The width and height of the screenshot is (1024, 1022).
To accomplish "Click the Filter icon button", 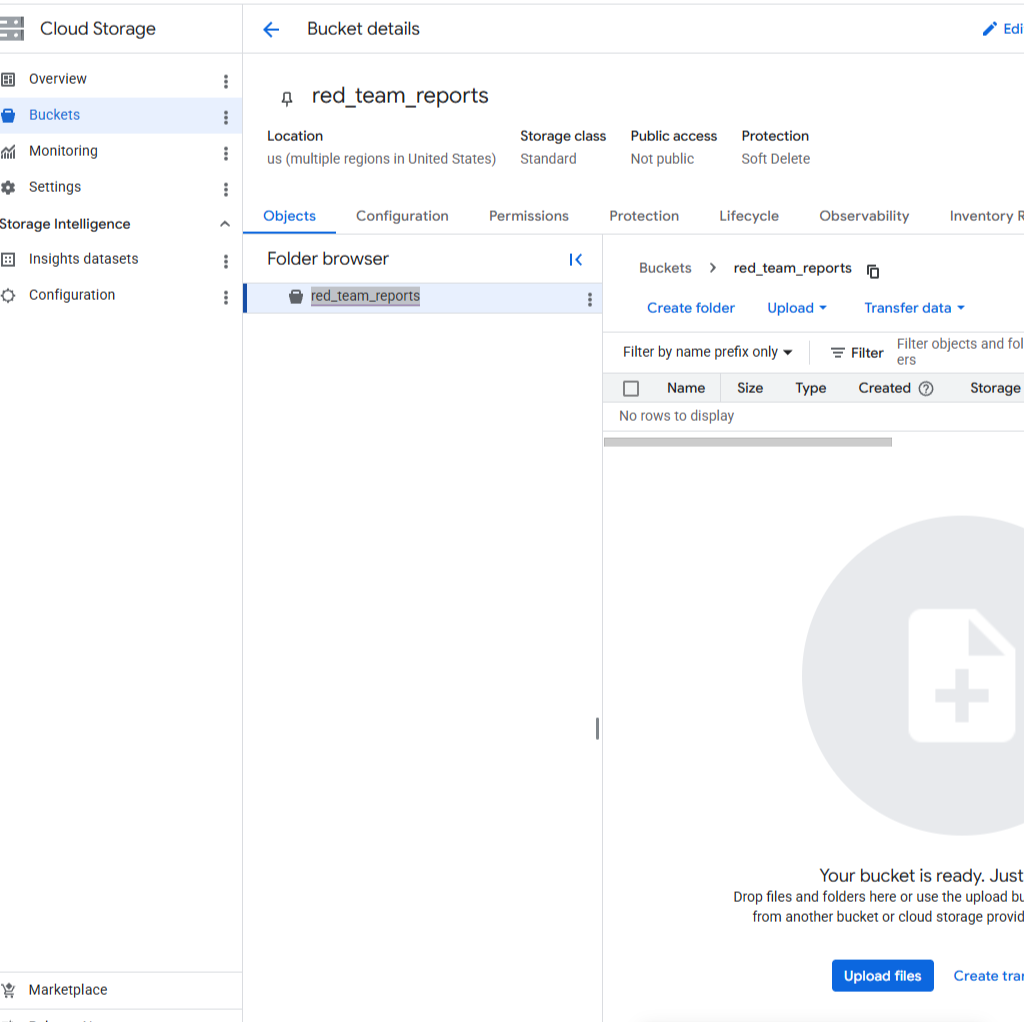I will coord(857,353).
